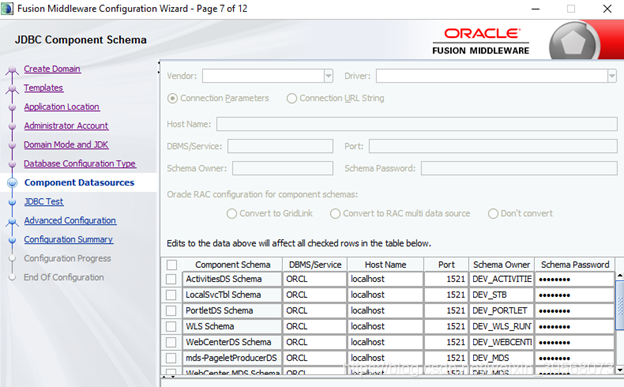Click the Schema Password column header
Viewport: 624px width, 387px height.
[x=575, y=265]
